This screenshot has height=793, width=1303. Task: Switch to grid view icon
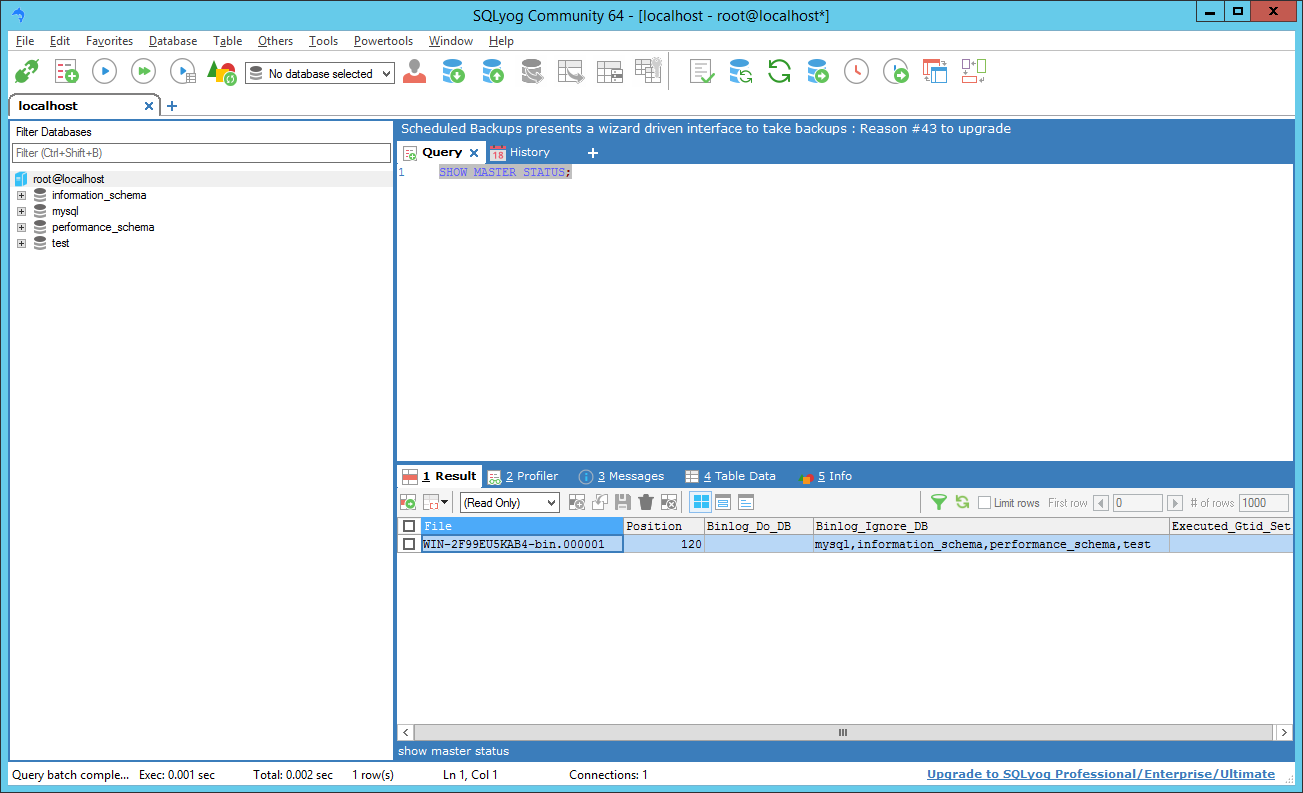coord(701,503)
